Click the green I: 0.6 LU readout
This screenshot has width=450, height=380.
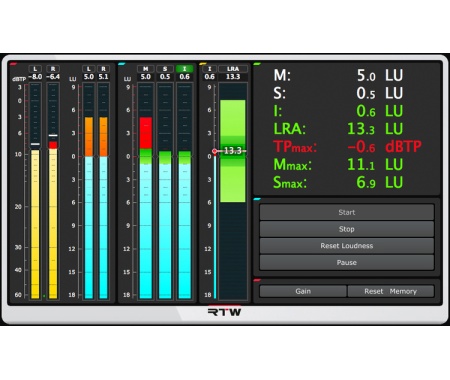click(x=338, y=111)
